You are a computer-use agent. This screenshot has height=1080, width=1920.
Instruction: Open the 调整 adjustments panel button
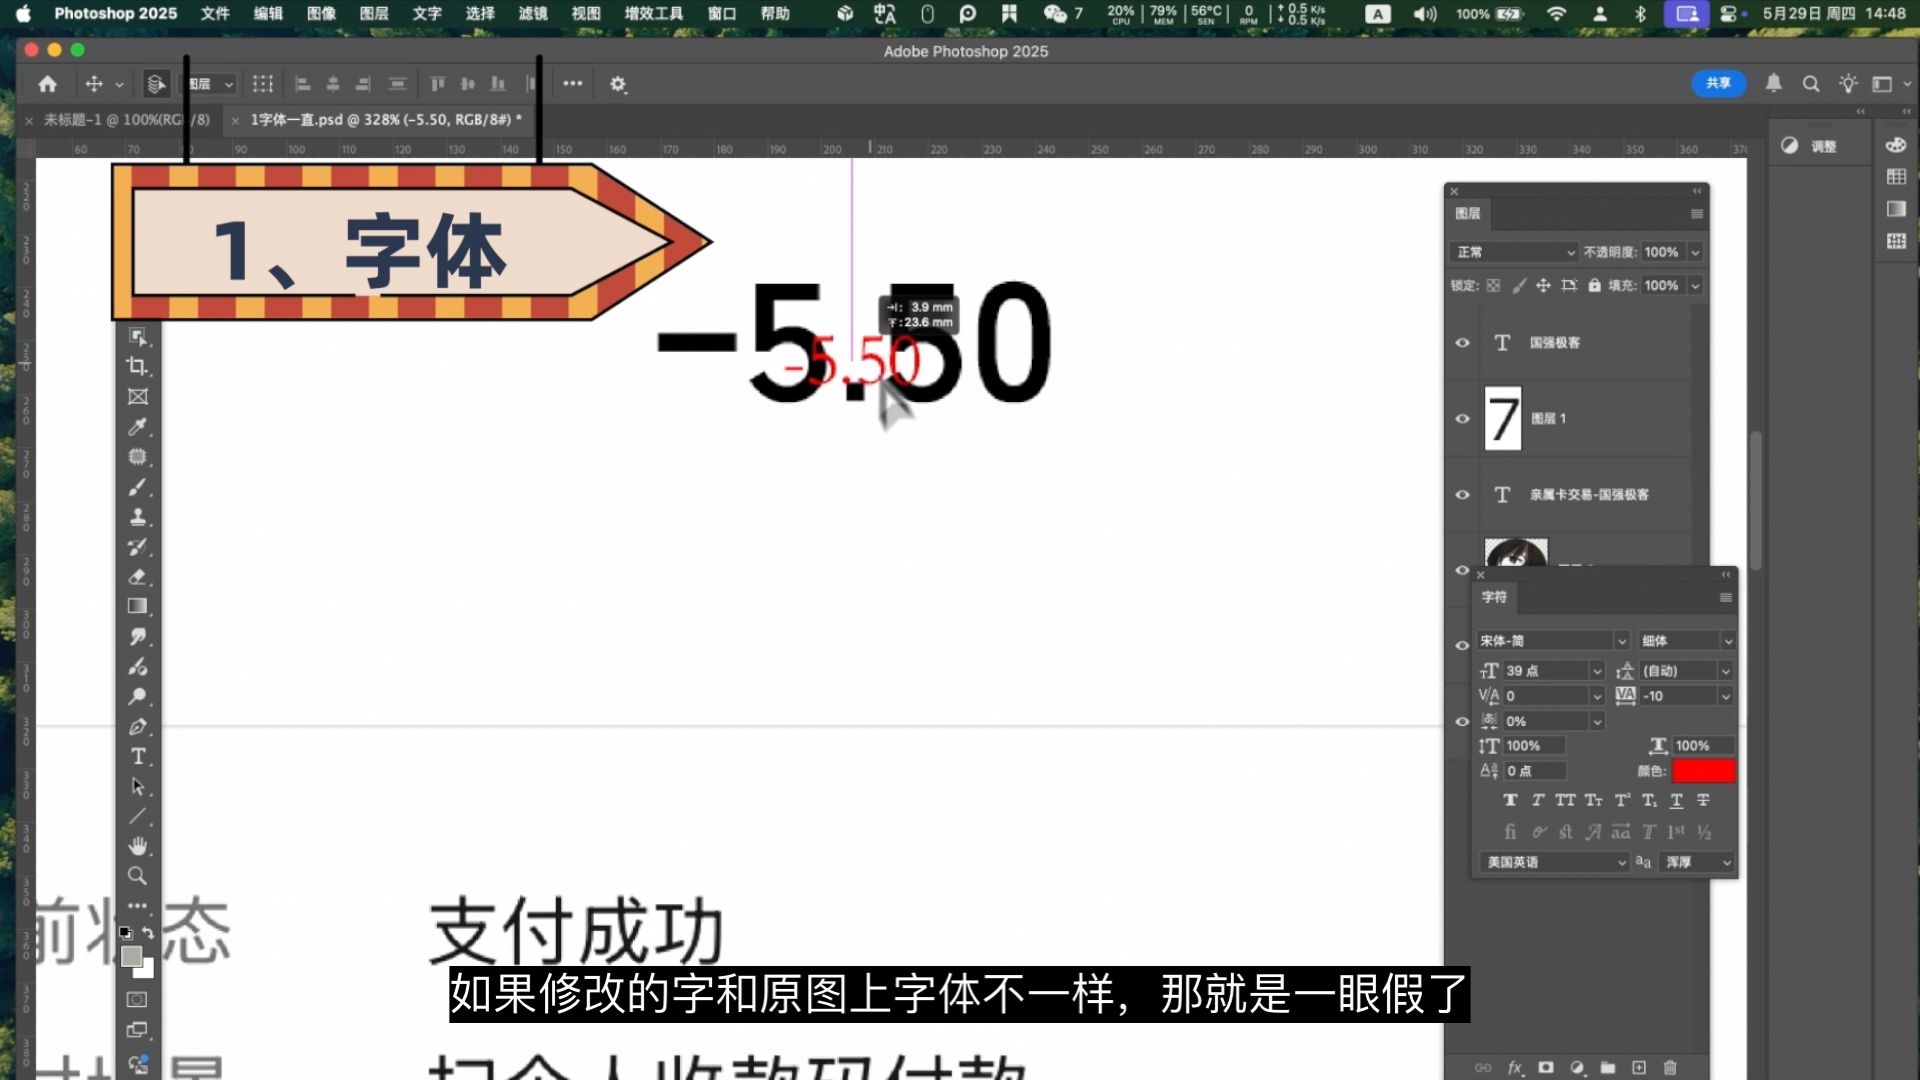point(1810,146)
